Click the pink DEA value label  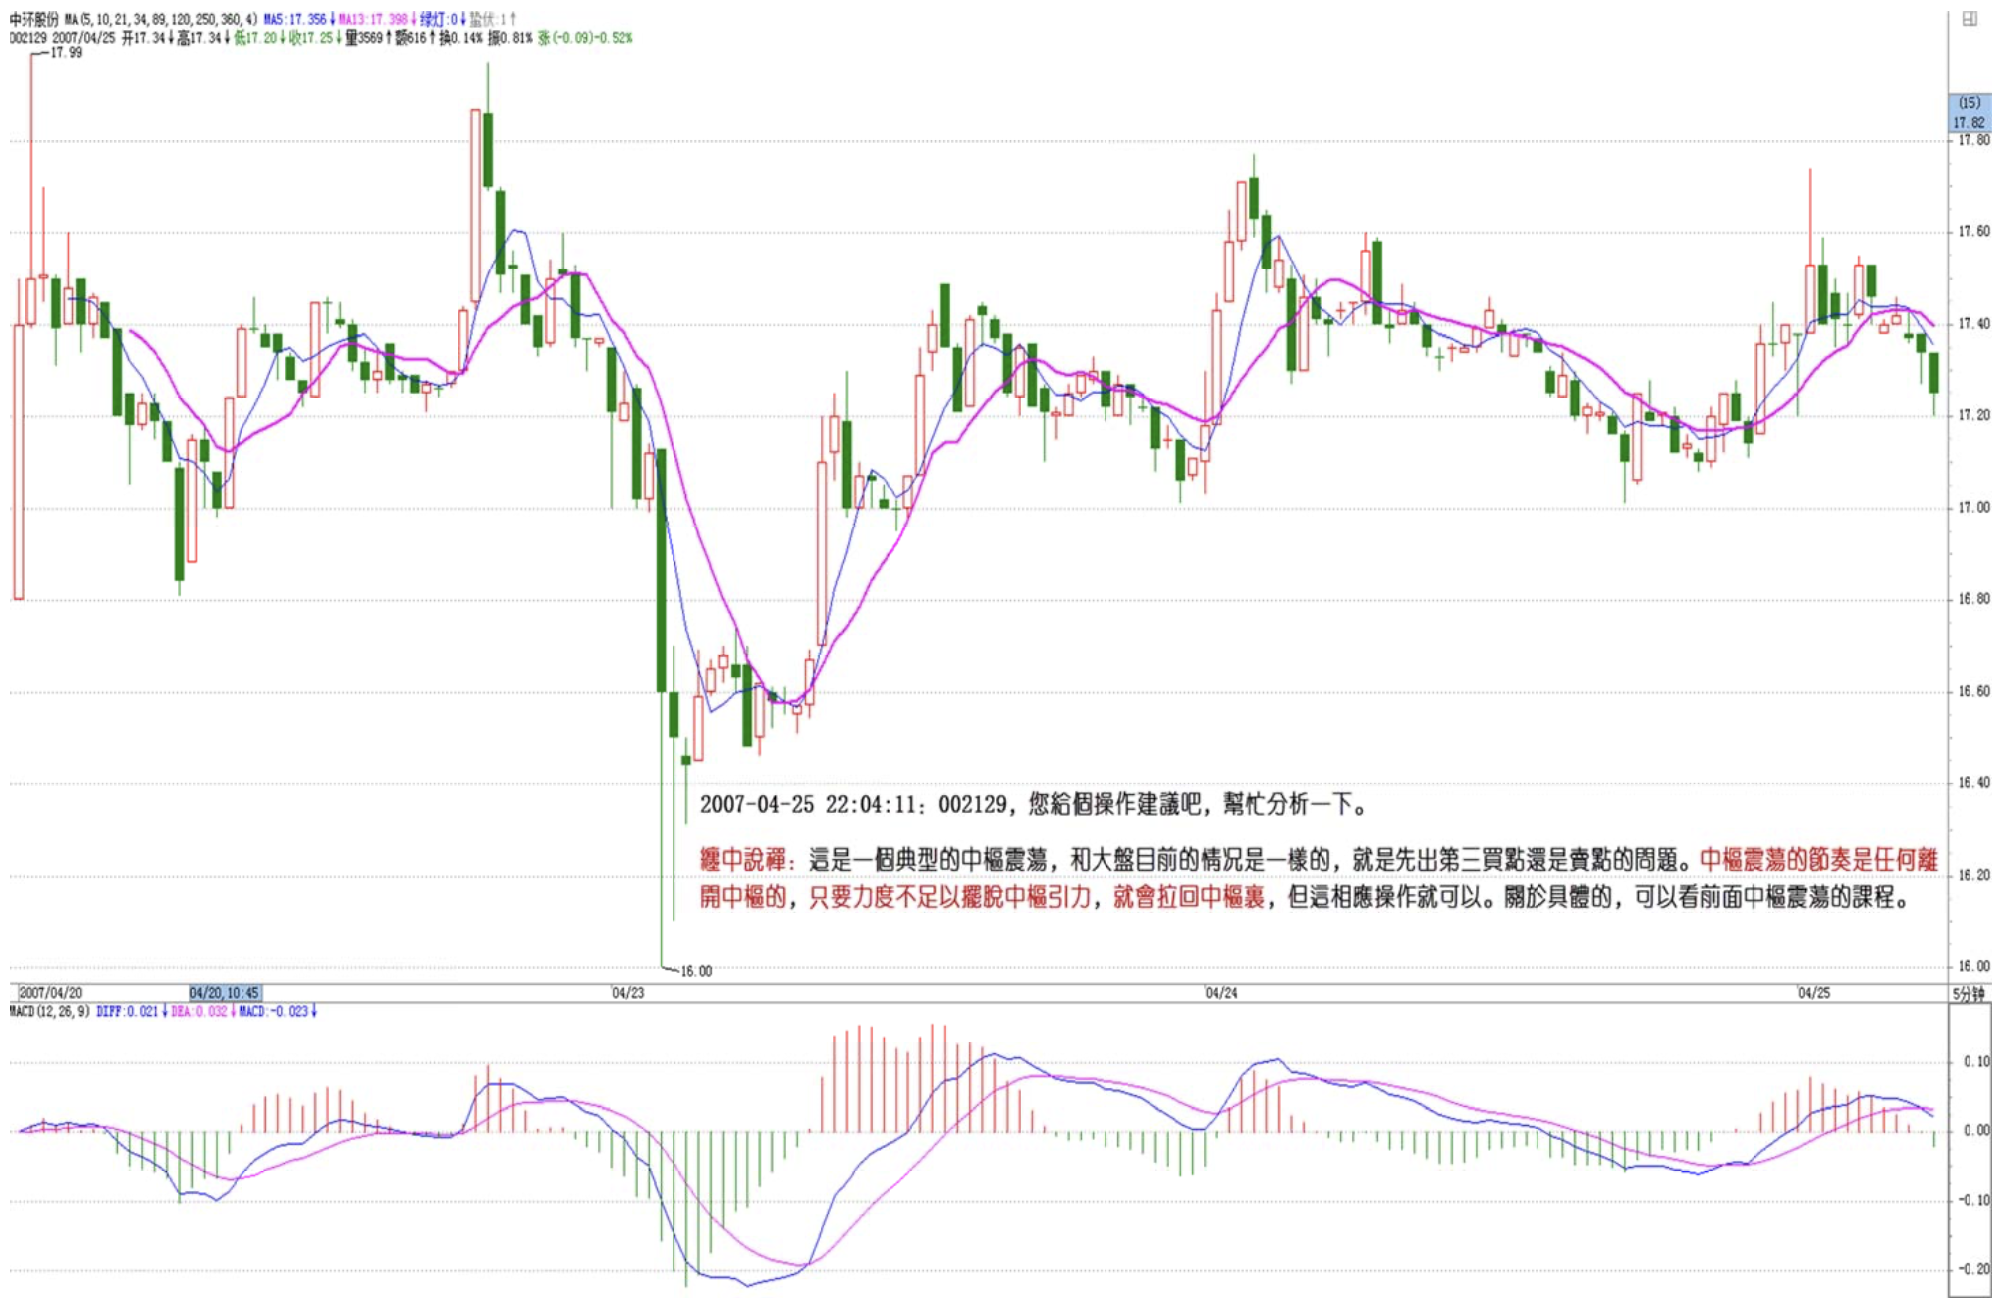point(200,1012)
